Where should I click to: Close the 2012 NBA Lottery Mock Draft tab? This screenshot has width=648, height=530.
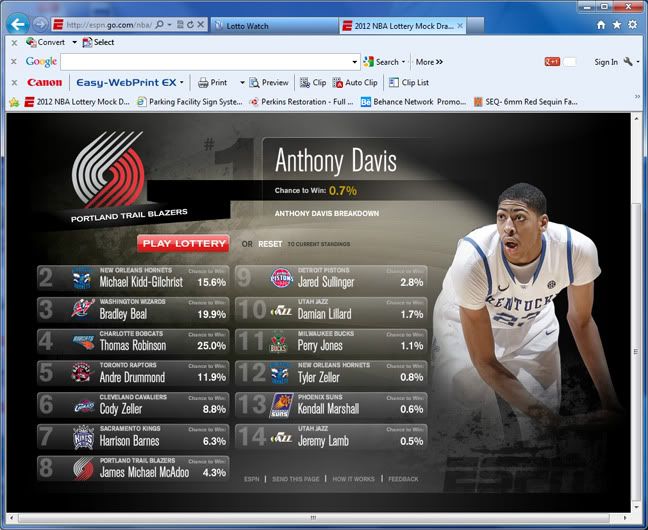(460, 26)
